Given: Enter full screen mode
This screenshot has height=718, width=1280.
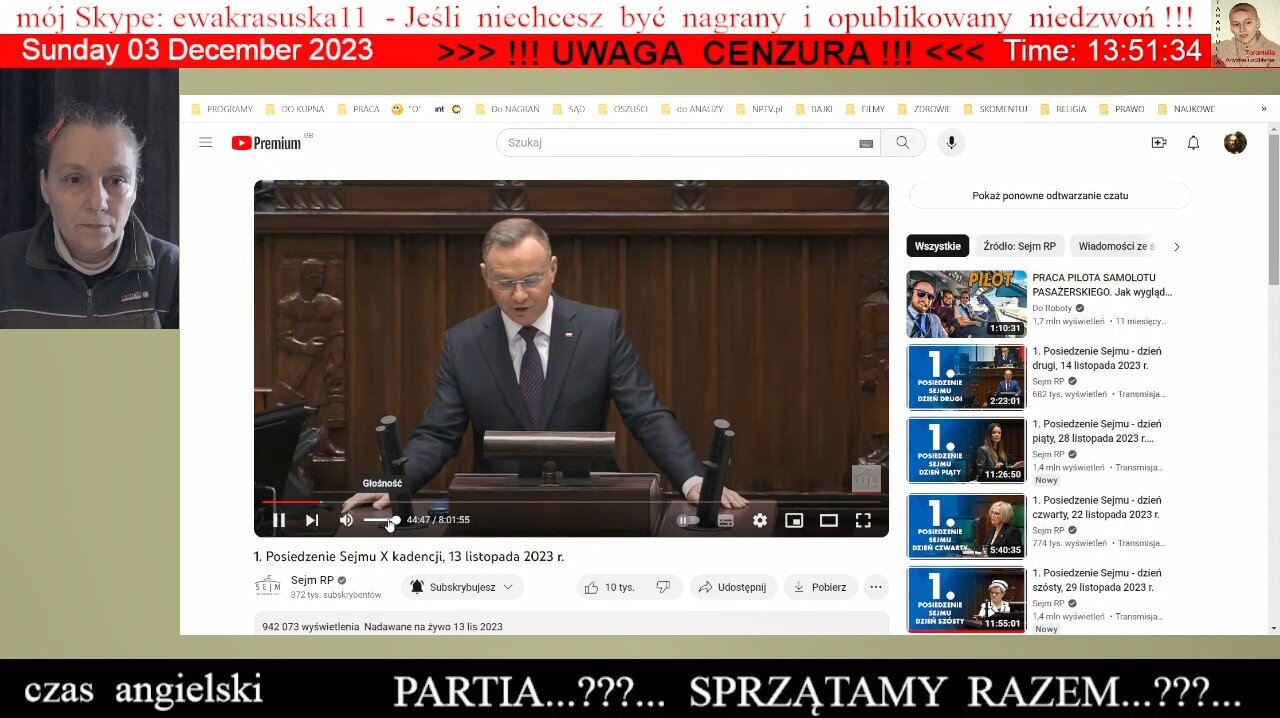Looking at the screenshot, I should click(863, 520).
